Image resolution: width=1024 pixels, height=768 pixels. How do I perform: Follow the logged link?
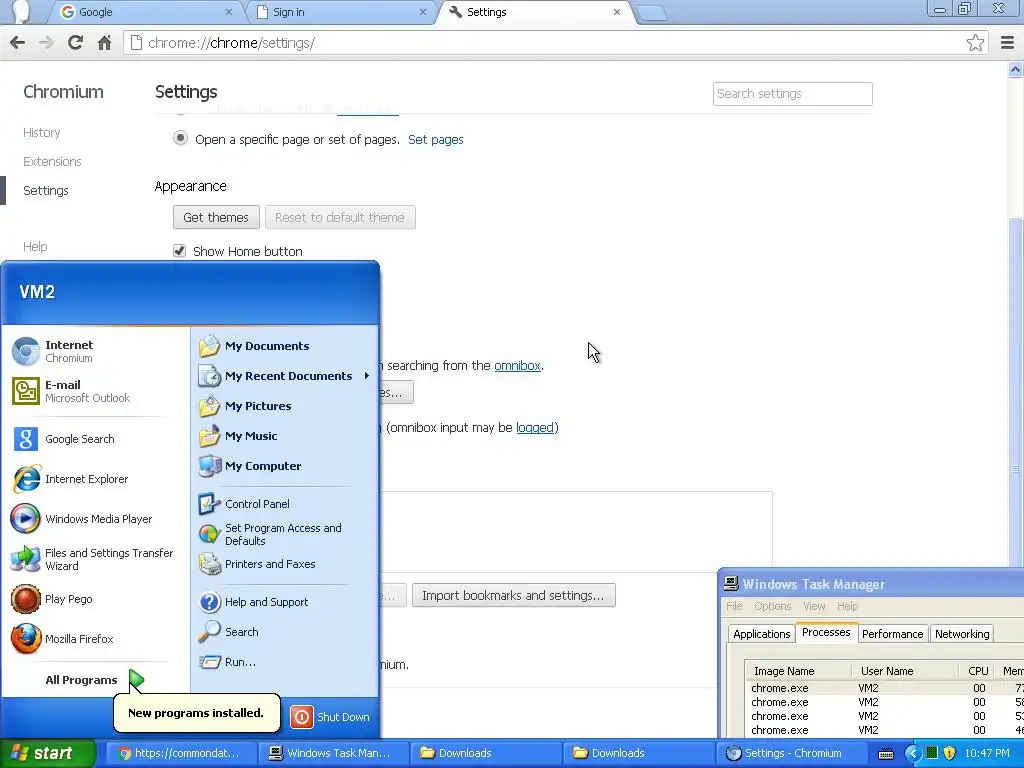tap(535, 428)
